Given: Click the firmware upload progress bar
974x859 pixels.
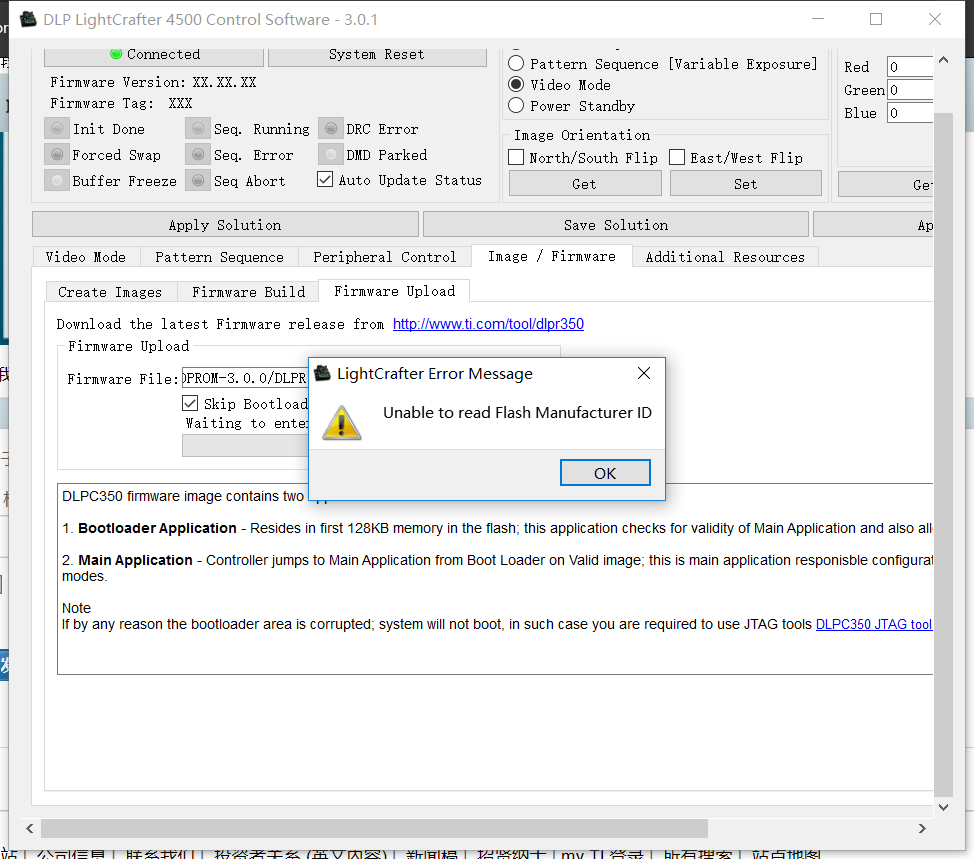Looking at the screenshot, I should 245,445.
